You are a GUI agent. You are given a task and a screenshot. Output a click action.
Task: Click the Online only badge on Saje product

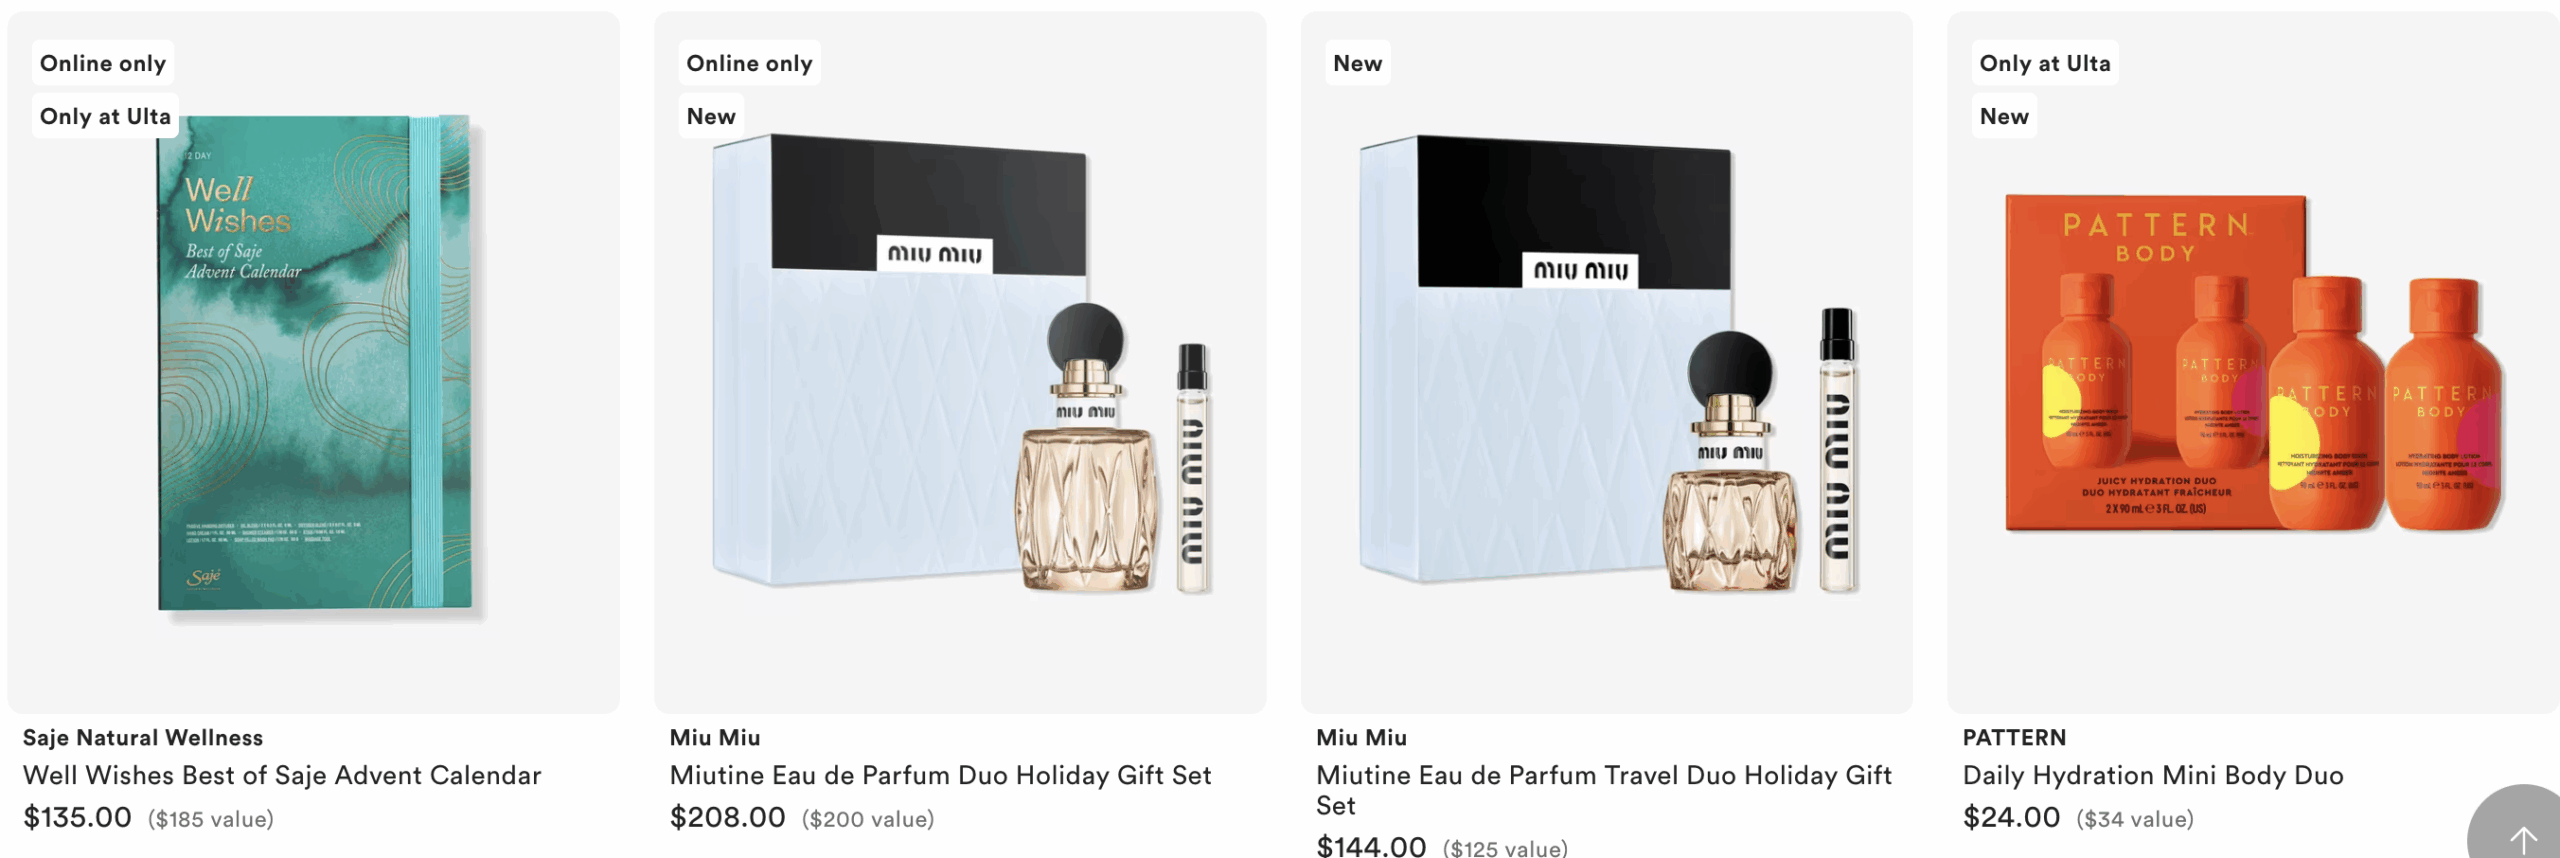click(103, 63)
